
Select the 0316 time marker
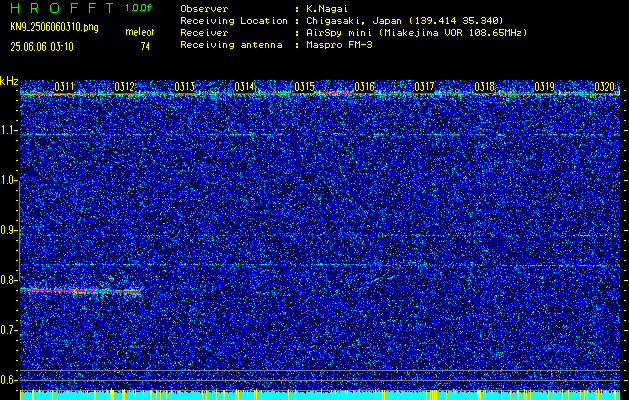(x=364, y=86)
